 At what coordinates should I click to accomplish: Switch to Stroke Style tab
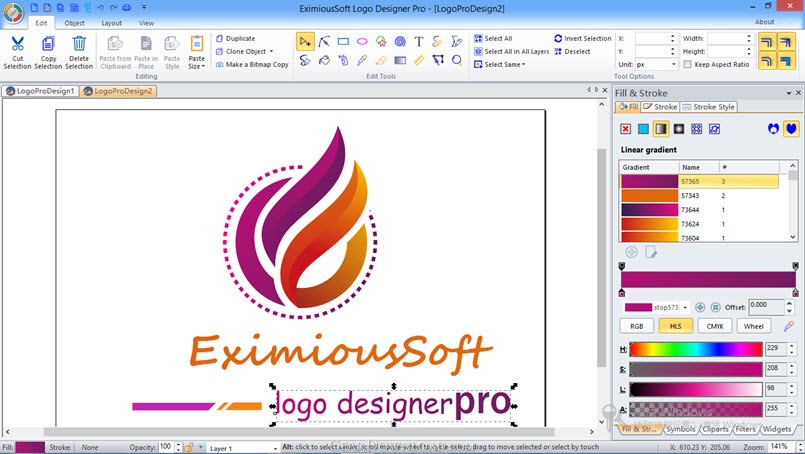[709, 107]
